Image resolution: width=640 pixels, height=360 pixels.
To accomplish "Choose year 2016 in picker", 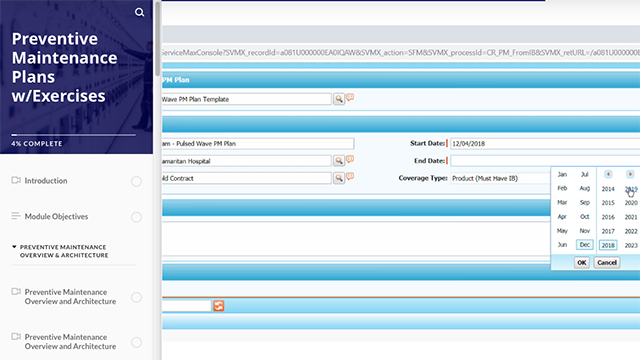I will 608,217.
